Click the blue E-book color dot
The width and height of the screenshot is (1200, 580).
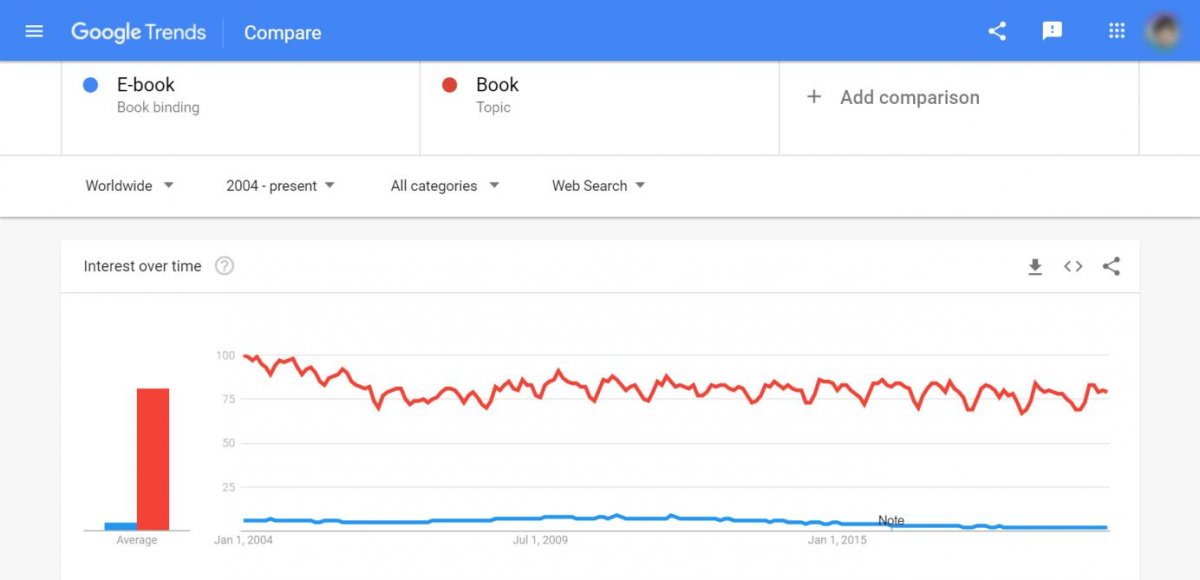click(x=90, y=86)
